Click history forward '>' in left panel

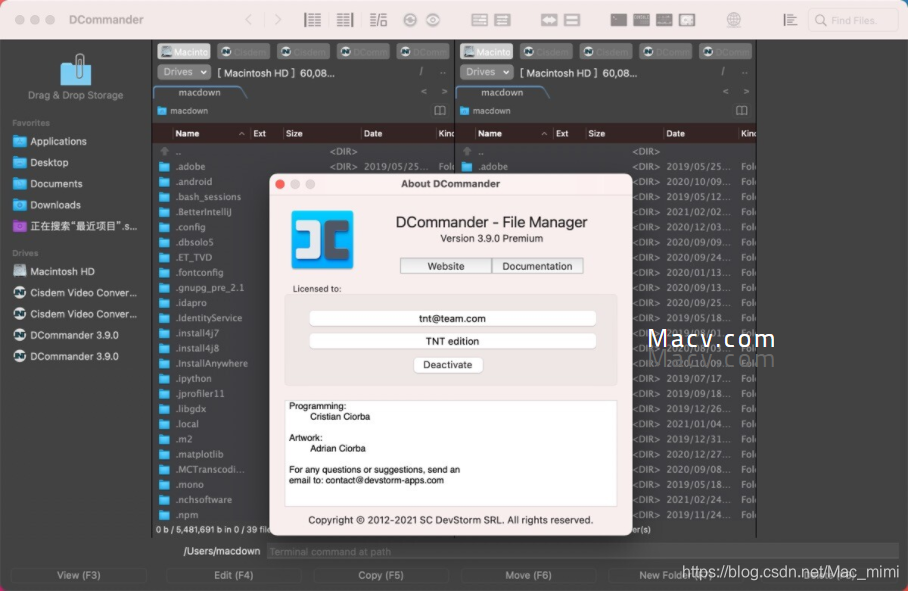[x=445, y=92]
